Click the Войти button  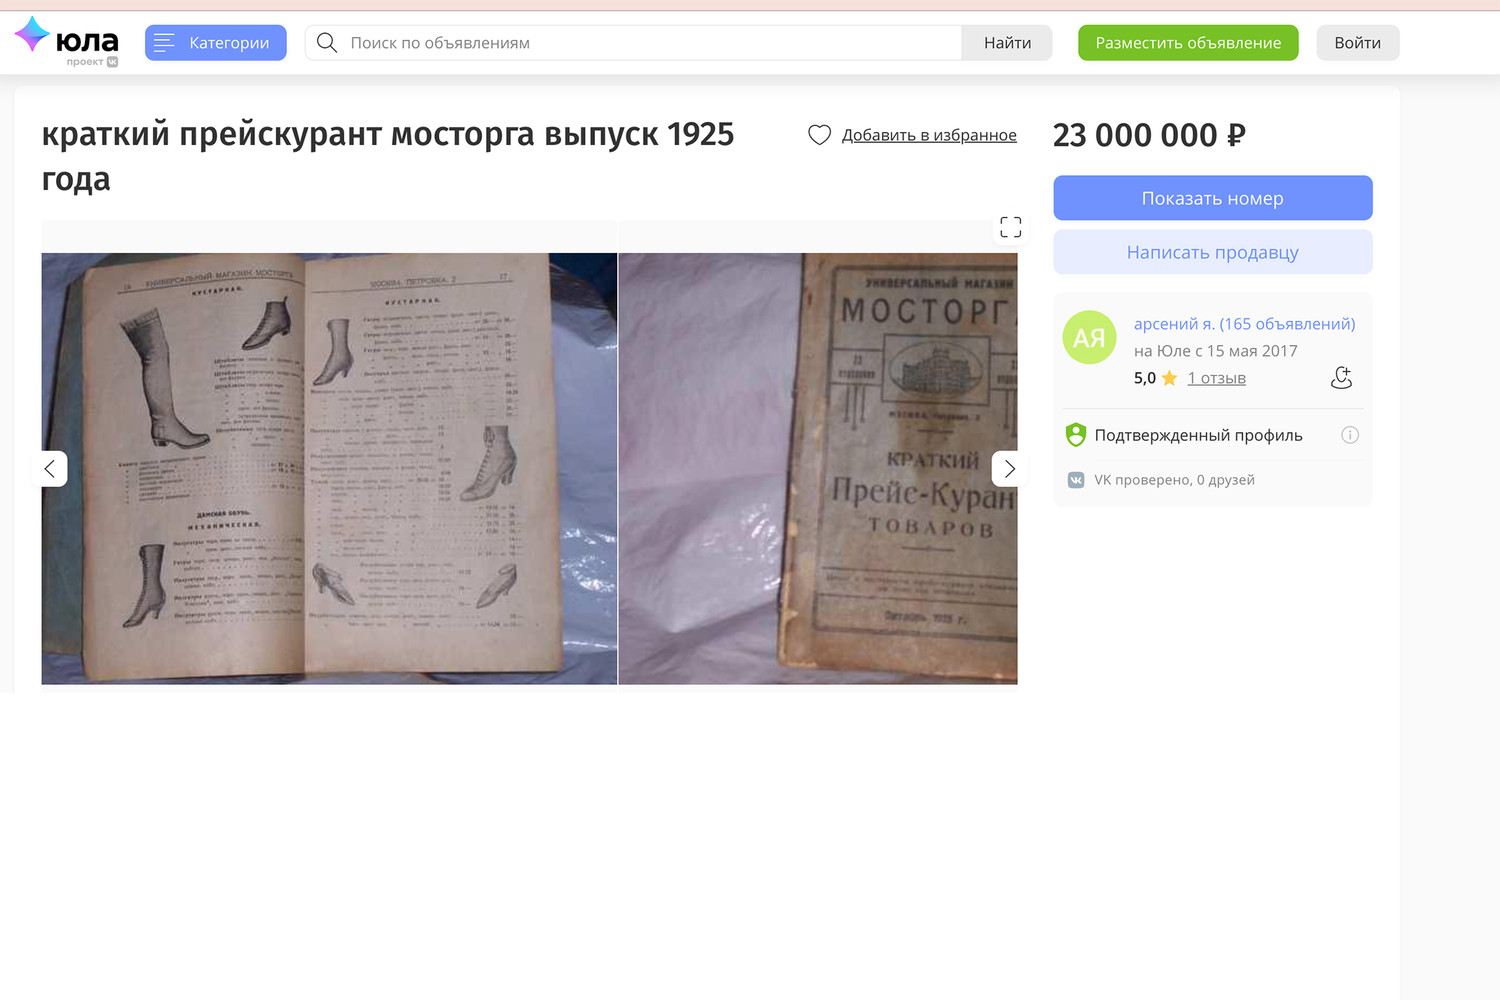(1358, 43)
